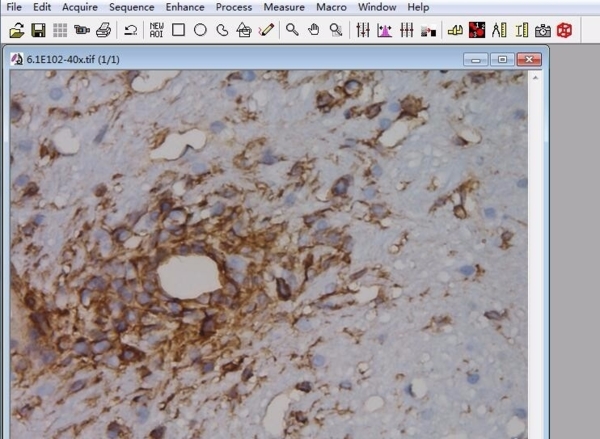Open the Sequence menu
This screenshot has height=439, width=600.
coord(132,7)
